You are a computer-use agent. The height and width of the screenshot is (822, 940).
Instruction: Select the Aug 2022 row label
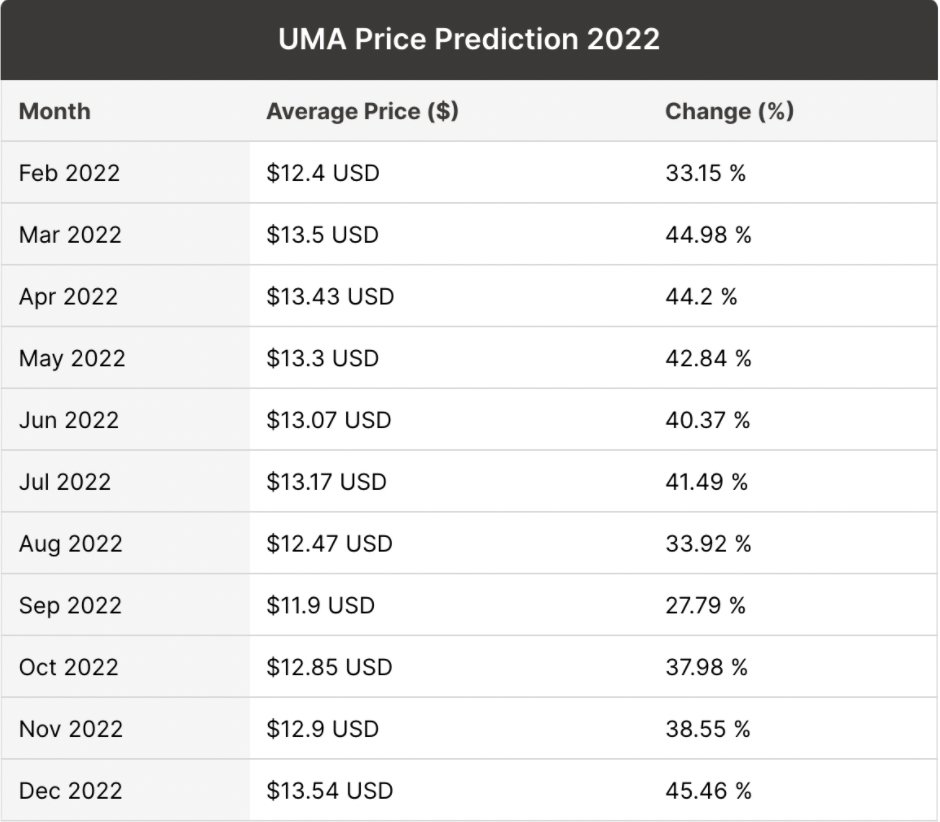point(71,544)
